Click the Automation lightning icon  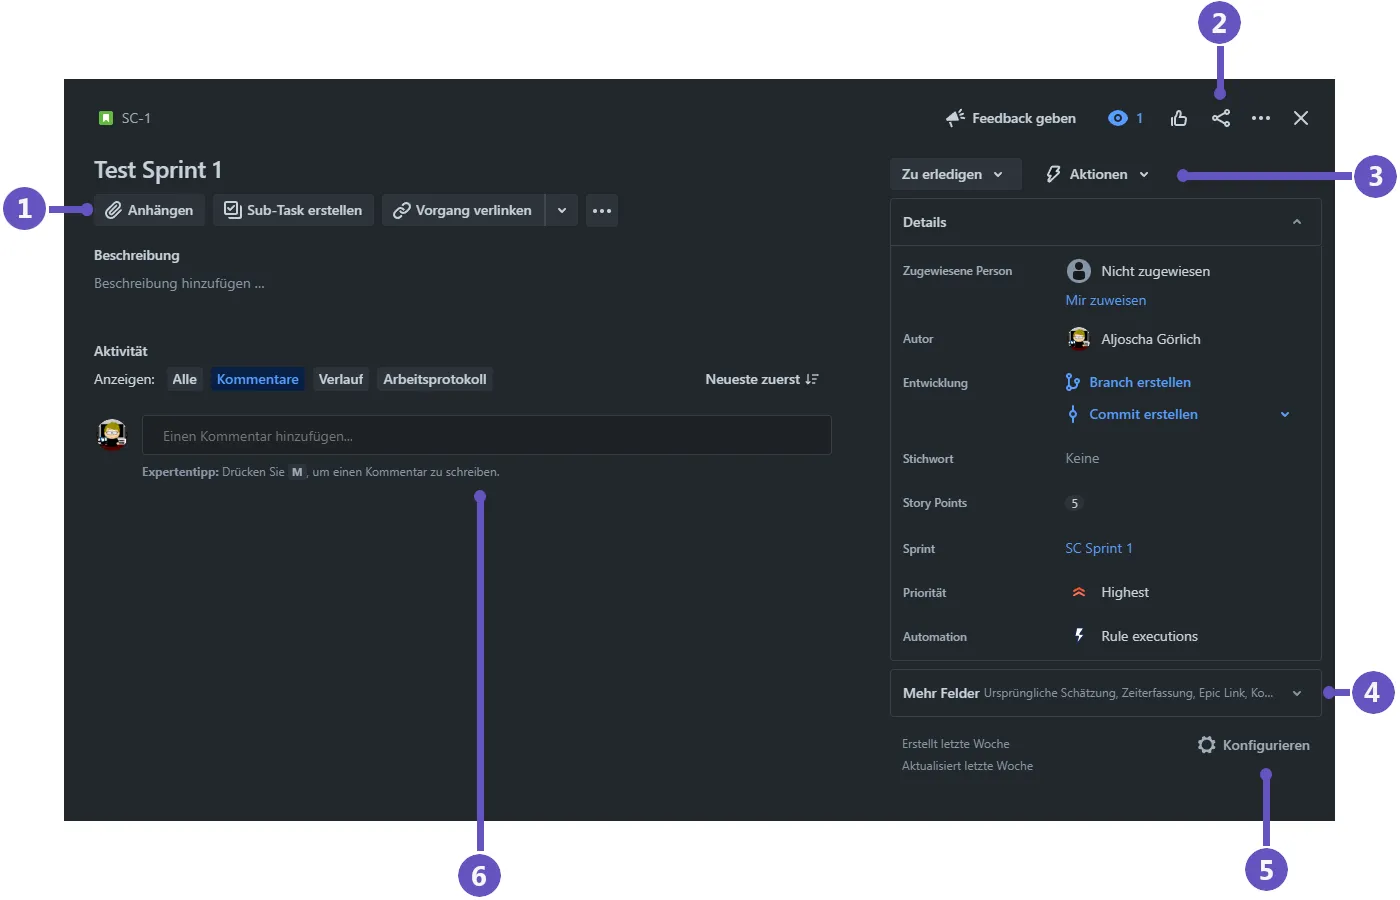coord(1079,635)
